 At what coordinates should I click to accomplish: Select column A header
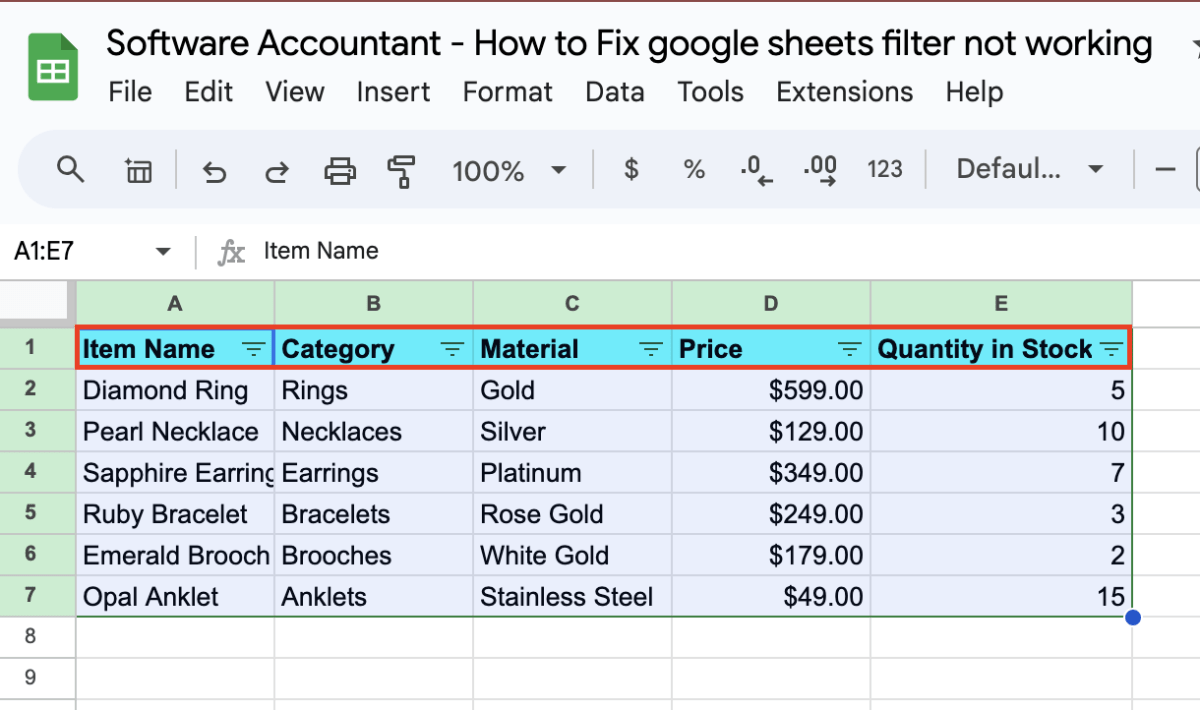(175, 303)
